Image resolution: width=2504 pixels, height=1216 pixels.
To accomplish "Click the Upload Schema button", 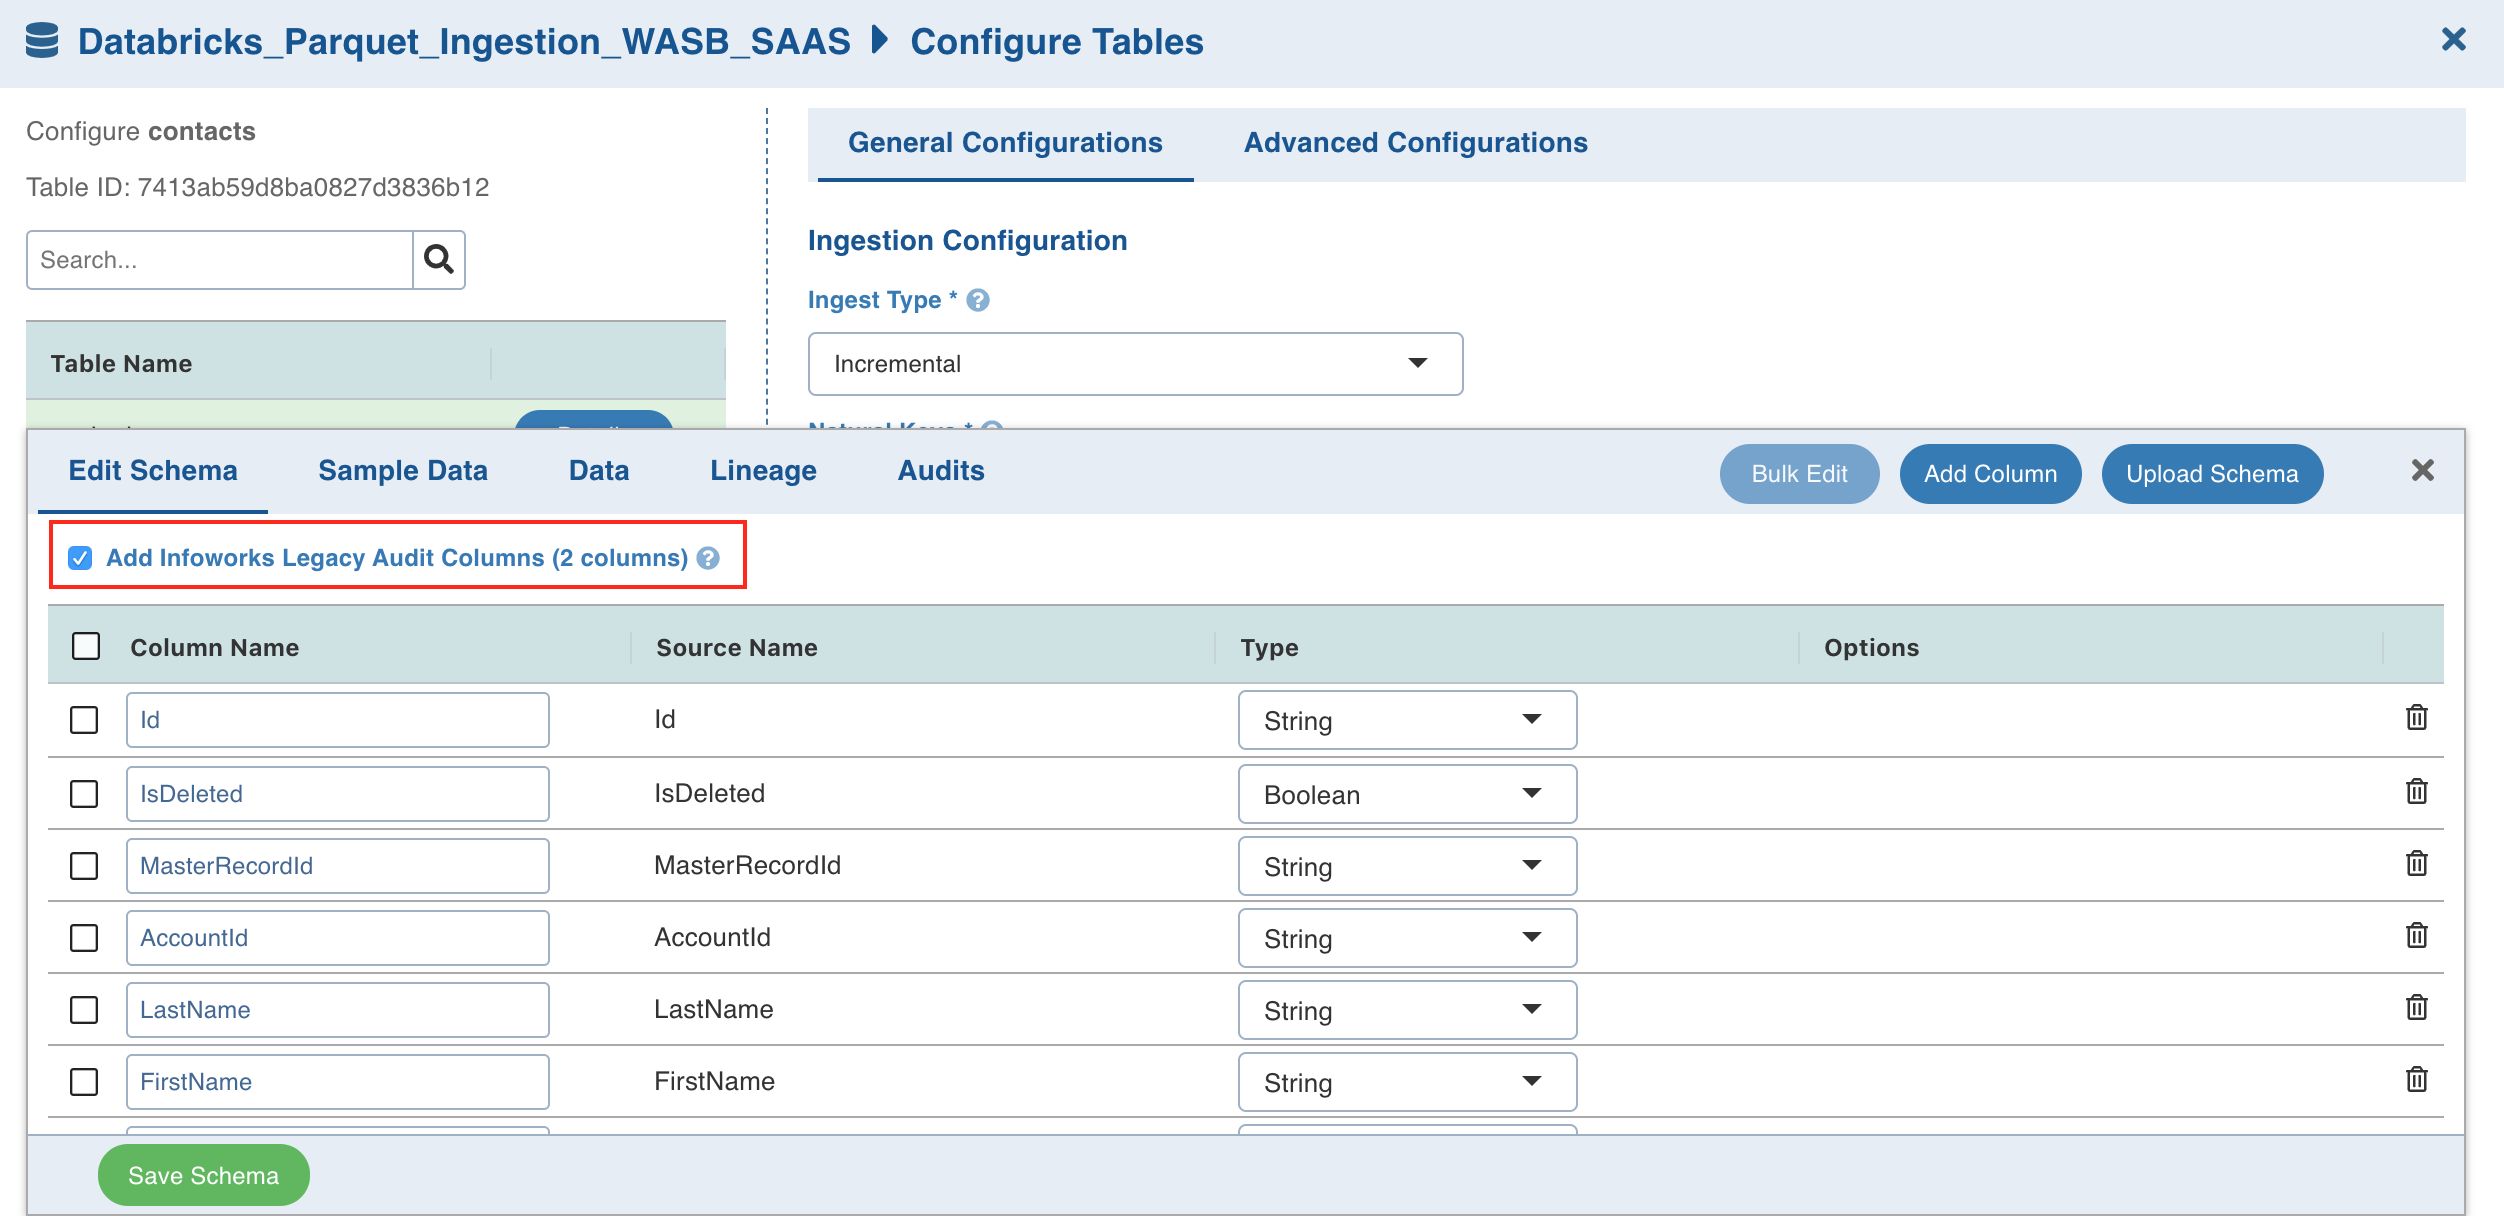I will tap(2212, 474).
